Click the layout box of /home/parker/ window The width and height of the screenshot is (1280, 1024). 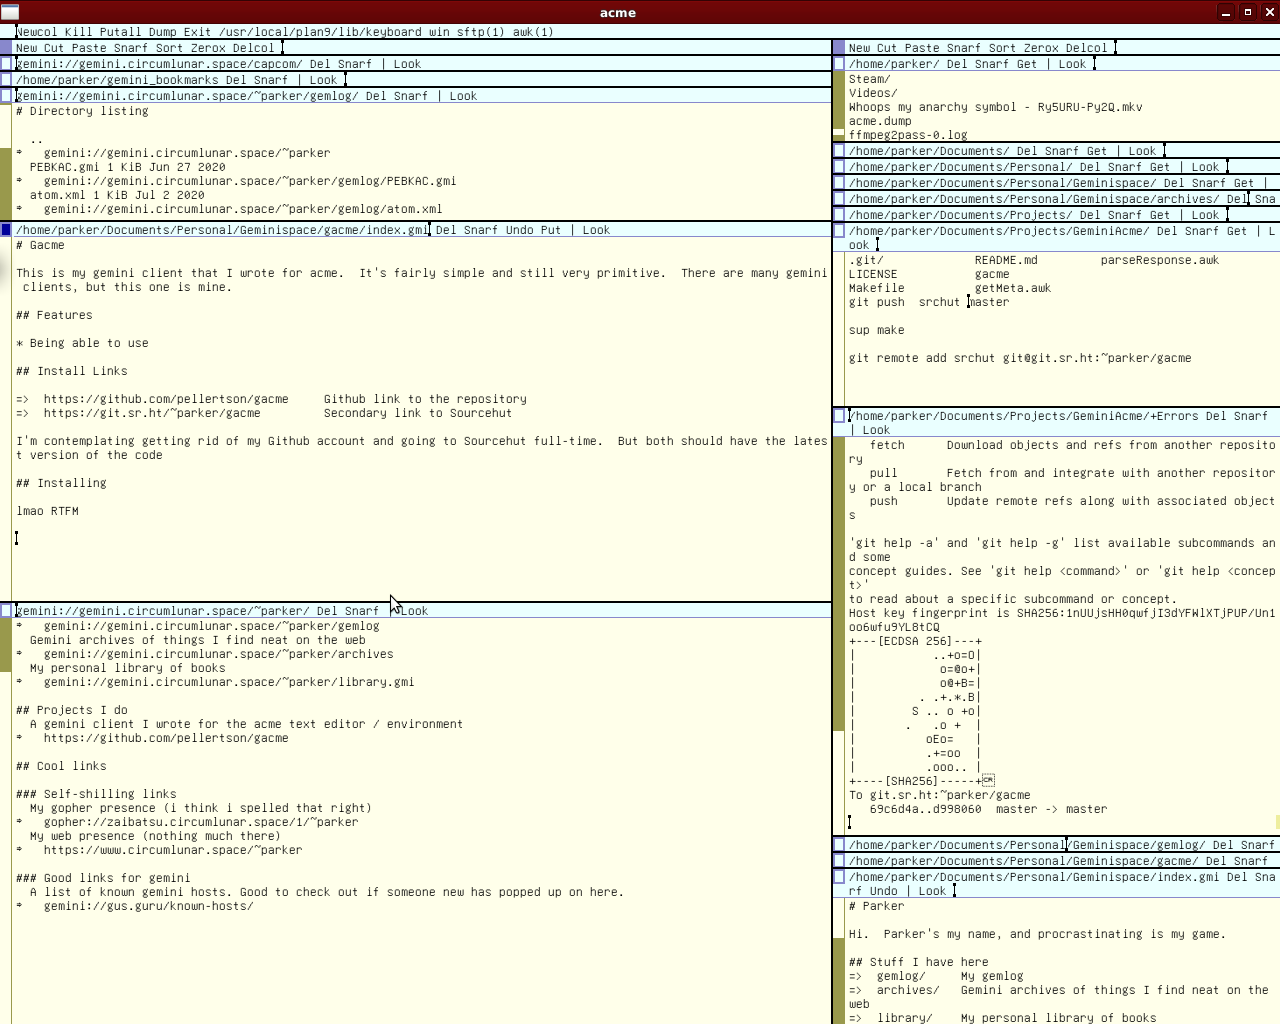coord(839,64)
